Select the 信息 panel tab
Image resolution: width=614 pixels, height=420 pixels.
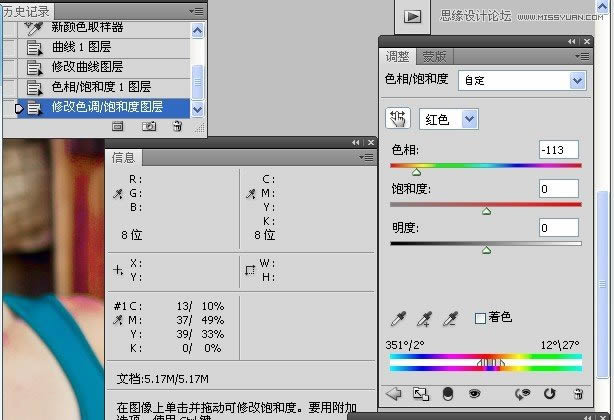[x=124, y=157]
